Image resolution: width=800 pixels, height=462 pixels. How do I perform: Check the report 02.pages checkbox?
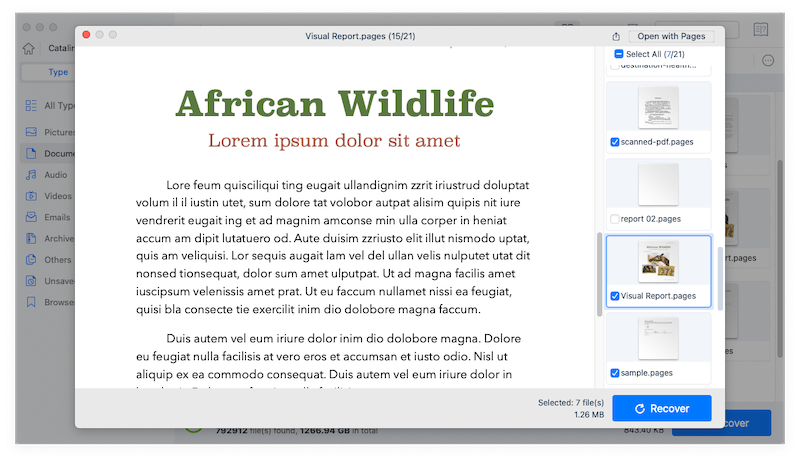click(615, 218)
